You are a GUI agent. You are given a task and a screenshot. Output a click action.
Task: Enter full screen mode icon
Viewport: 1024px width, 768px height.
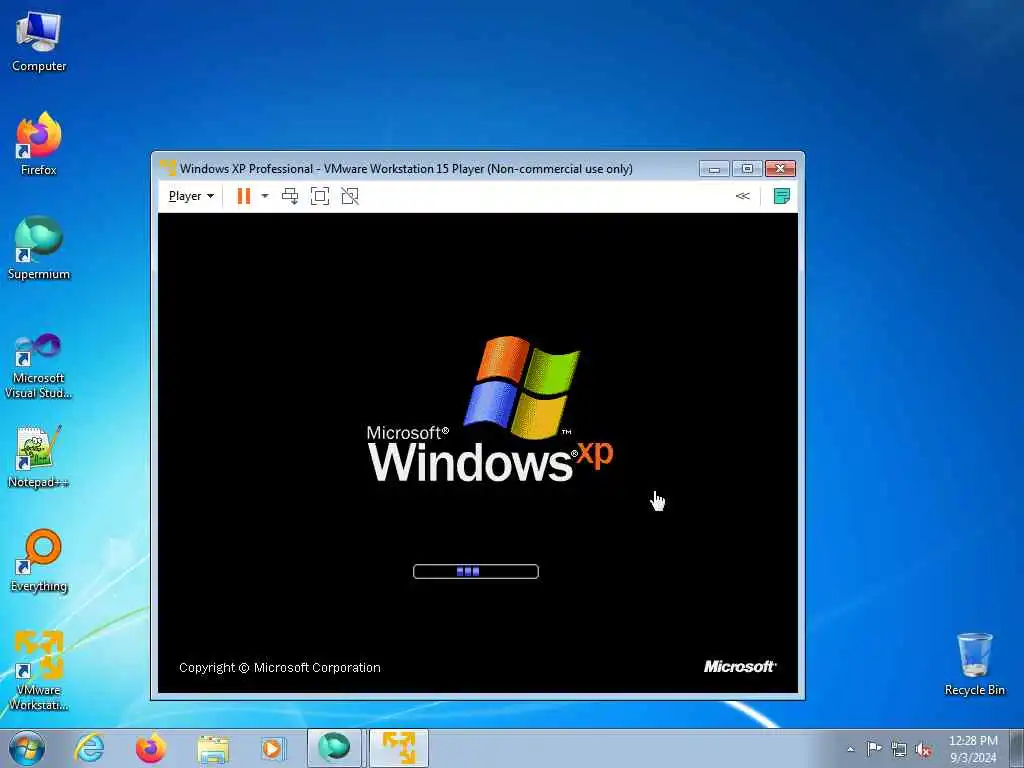click(320, 196)
